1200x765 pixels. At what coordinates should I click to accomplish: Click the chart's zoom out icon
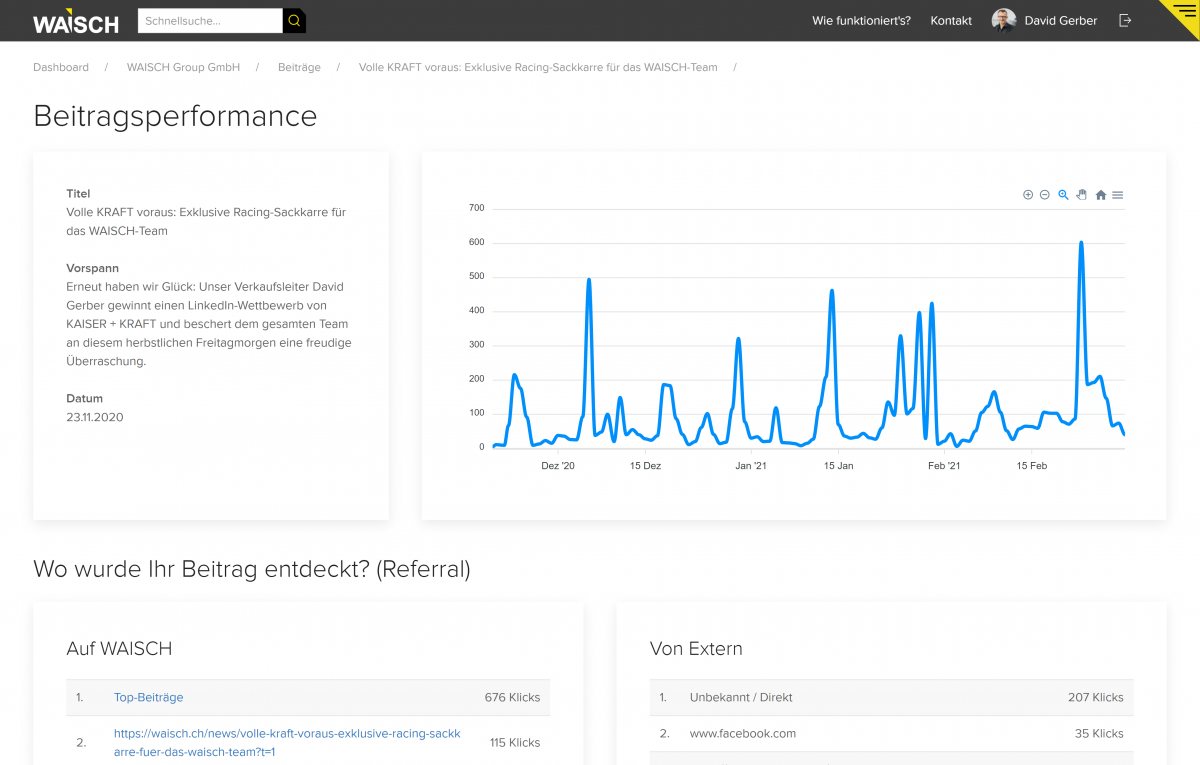click(x=1045, y=195)
